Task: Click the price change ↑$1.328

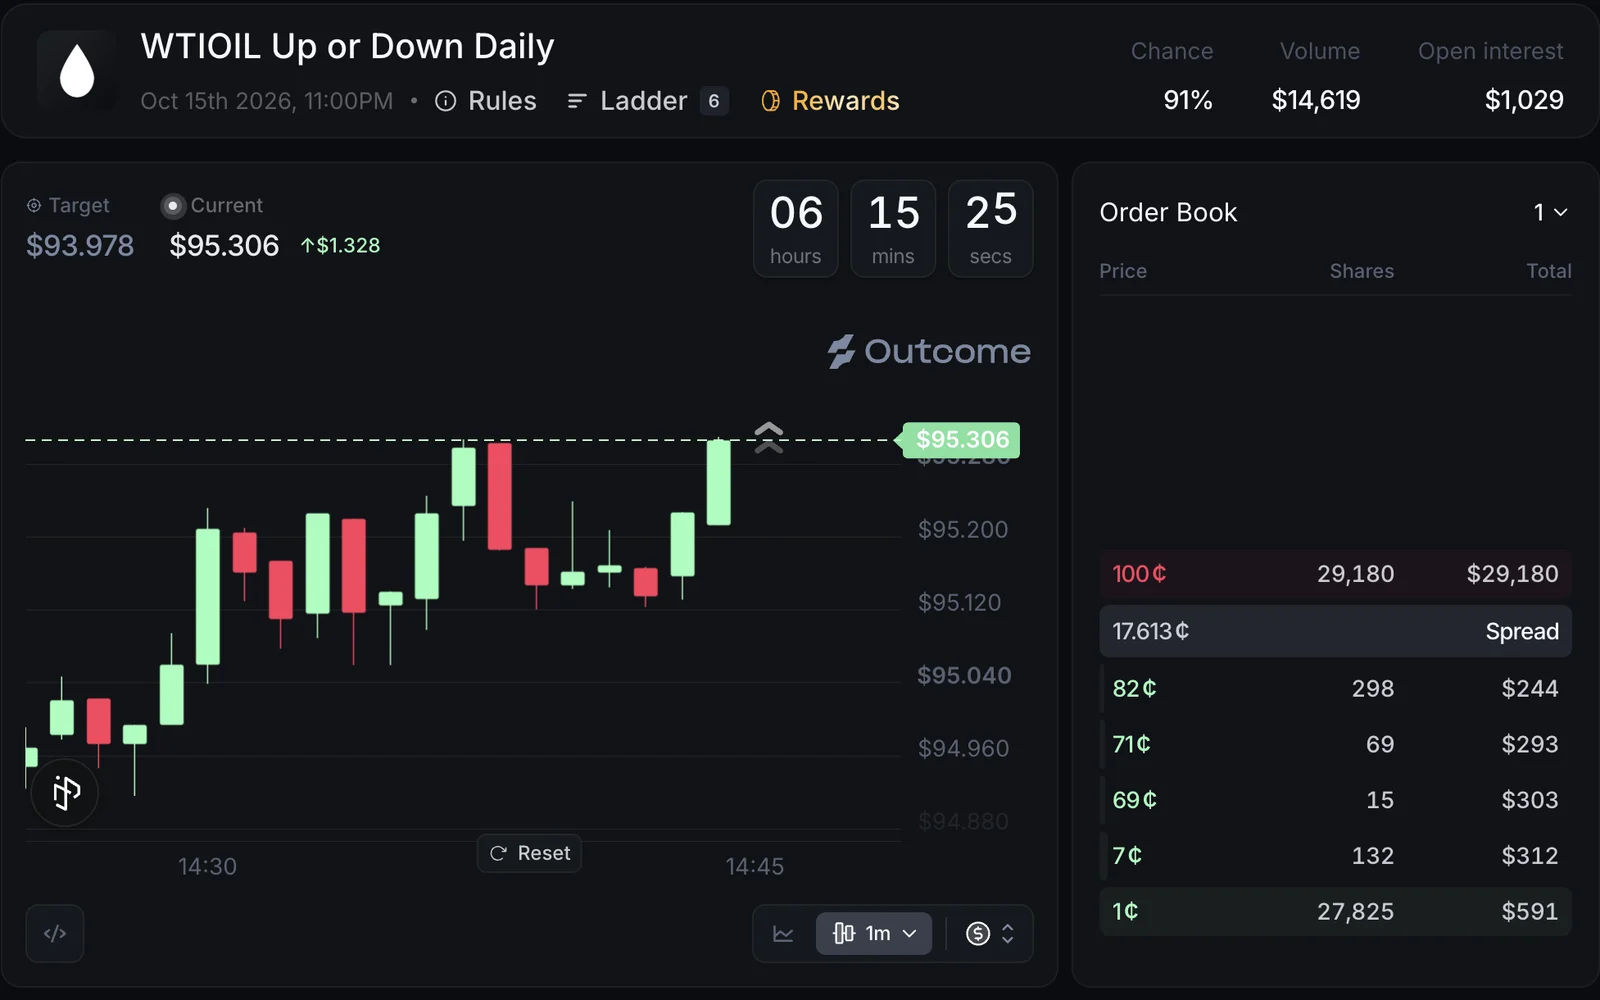Action: point(340,245)
